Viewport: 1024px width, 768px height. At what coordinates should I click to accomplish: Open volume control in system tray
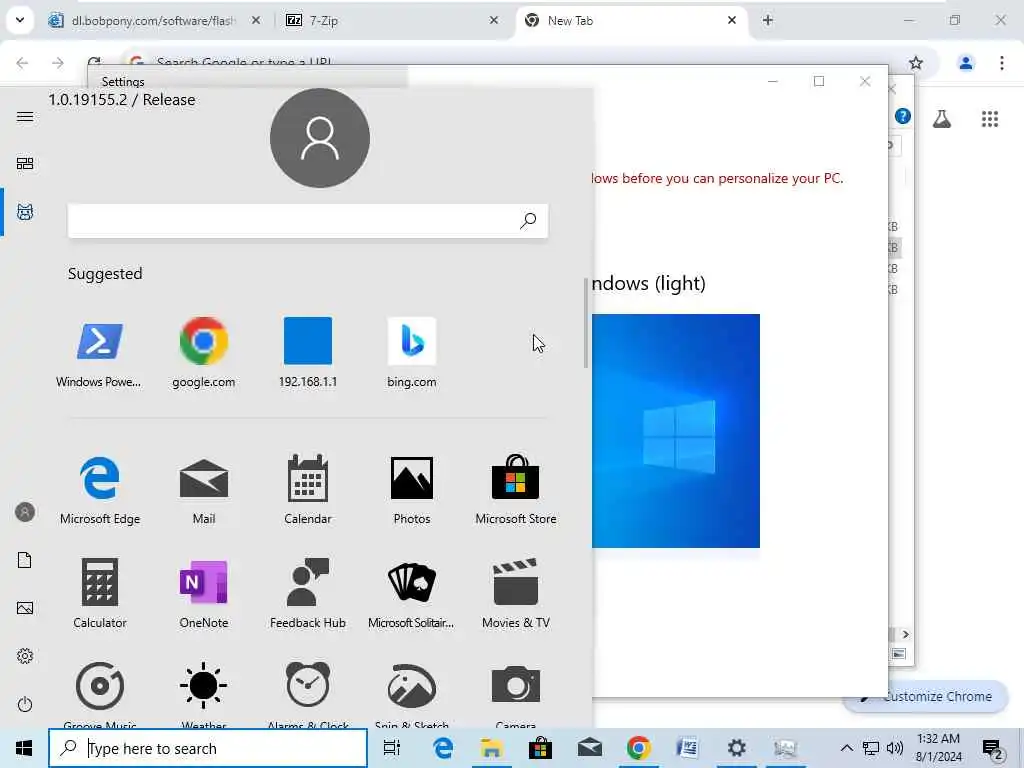tap(895, 748)
